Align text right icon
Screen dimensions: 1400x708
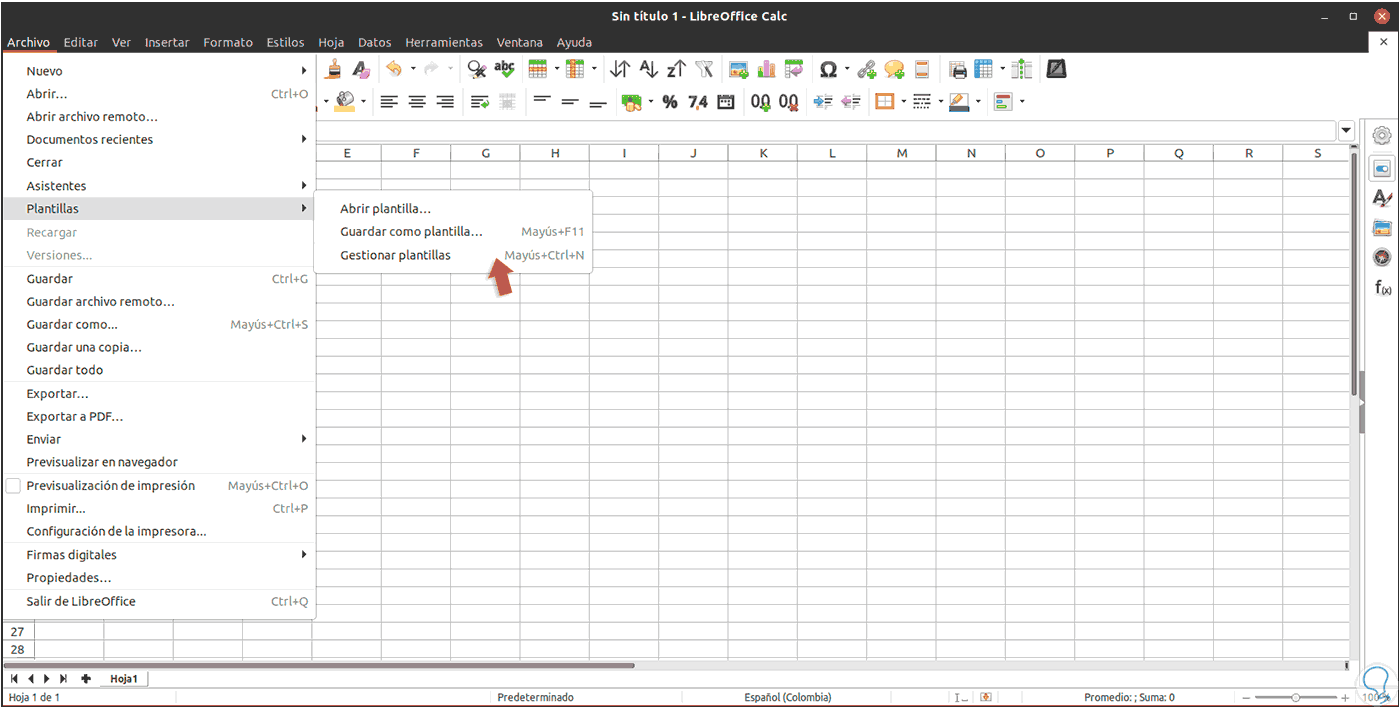click(445, 101)
